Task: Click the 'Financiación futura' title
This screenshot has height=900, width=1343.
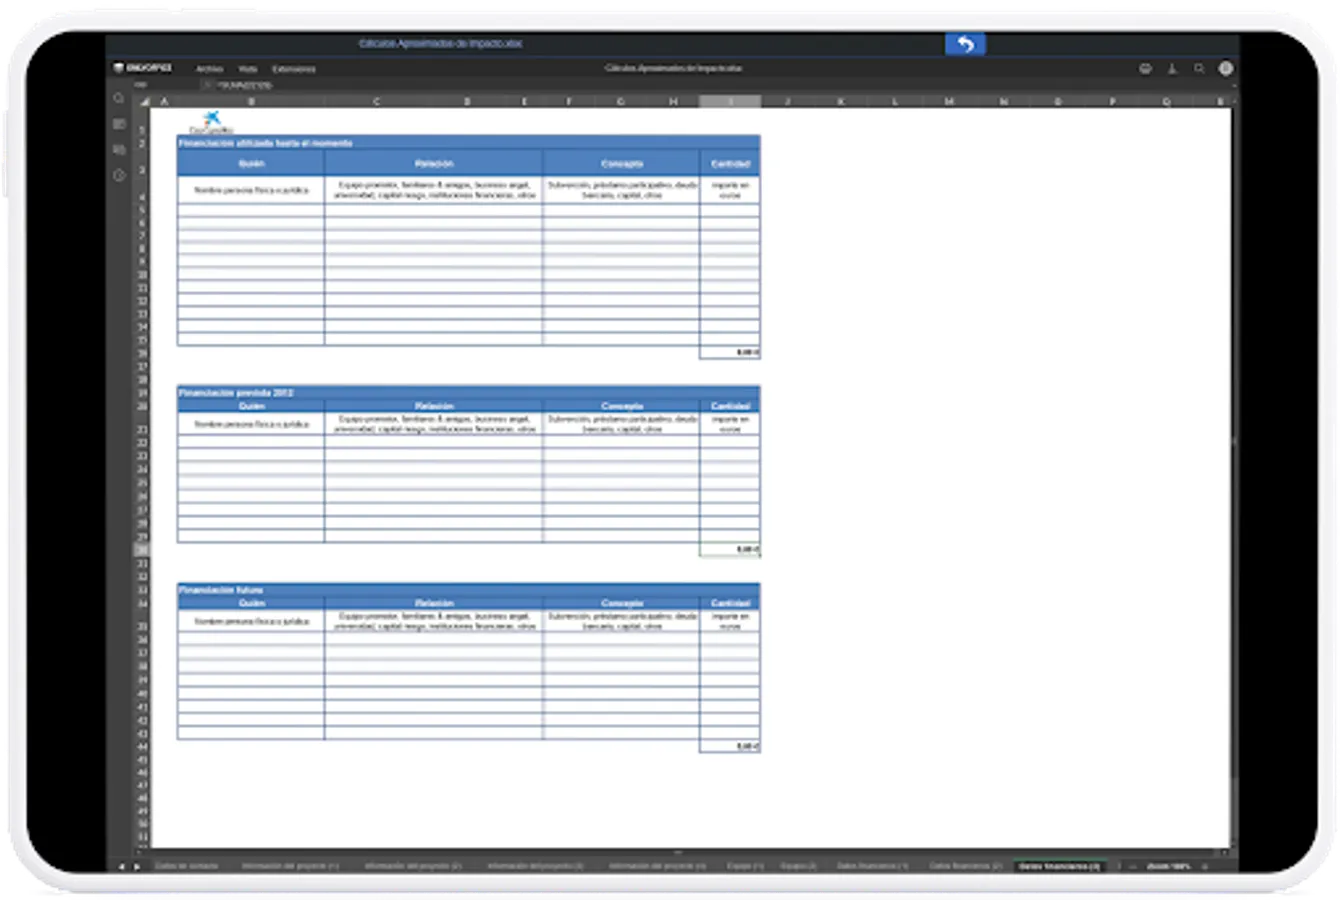Action: tap(221, 590)
